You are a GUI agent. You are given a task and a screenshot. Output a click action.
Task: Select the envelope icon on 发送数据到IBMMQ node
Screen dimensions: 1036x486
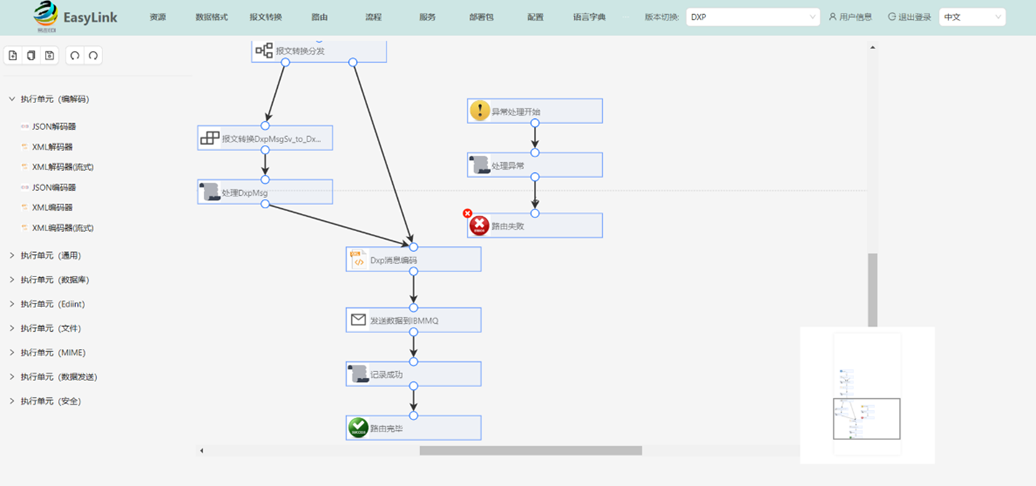coord(358,320)
